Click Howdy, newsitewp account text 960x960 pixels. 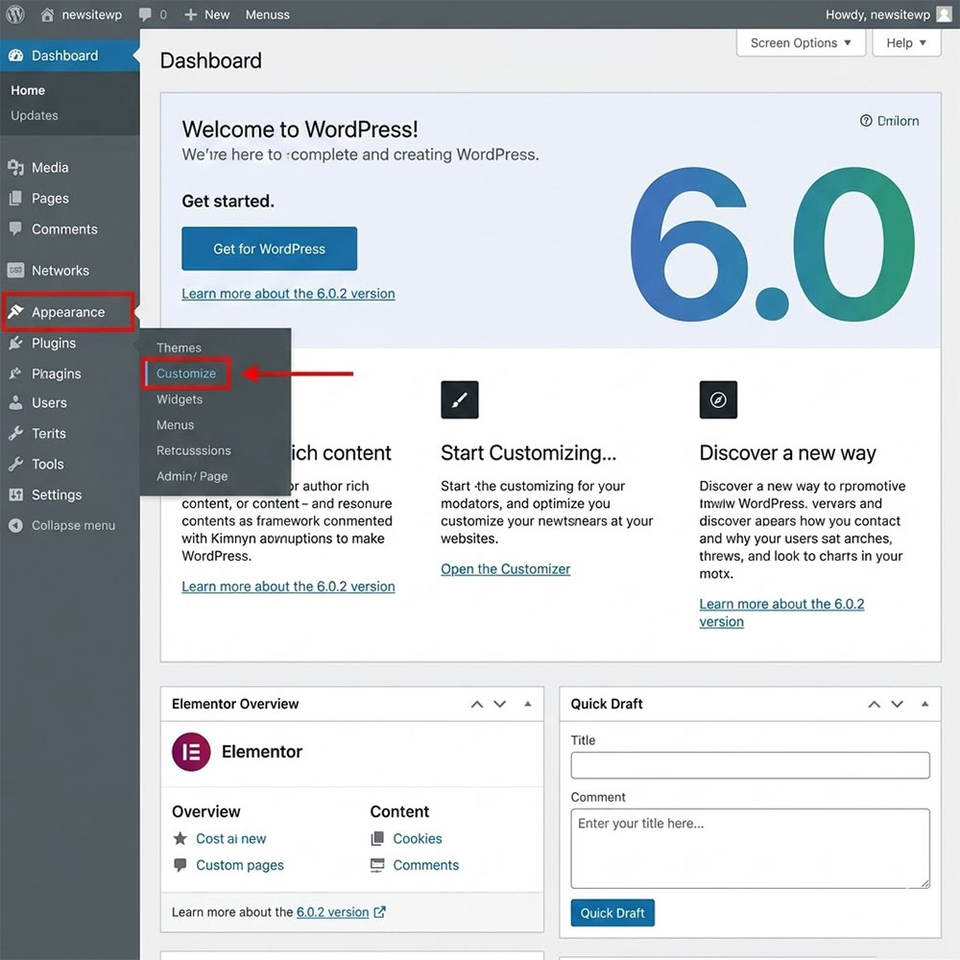[877, 15]
